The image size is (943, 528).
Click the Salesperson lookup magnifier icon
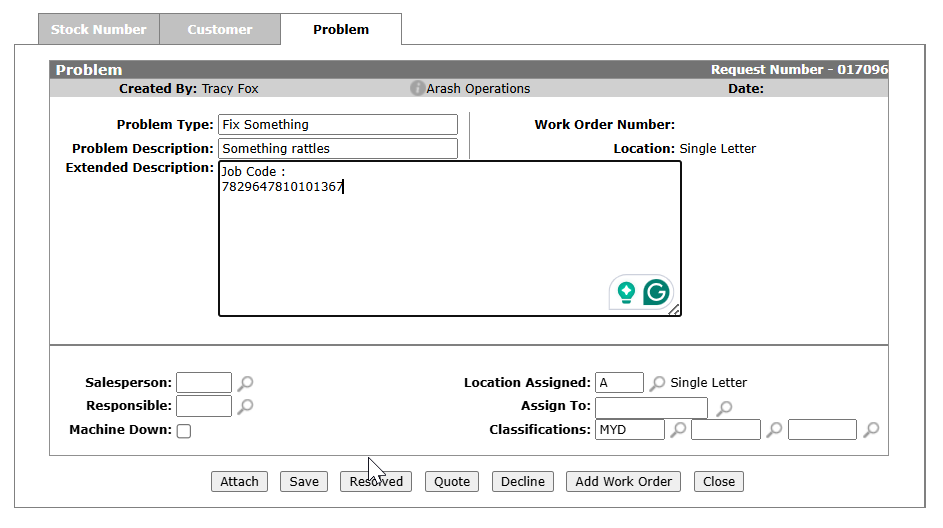(246, 383)
